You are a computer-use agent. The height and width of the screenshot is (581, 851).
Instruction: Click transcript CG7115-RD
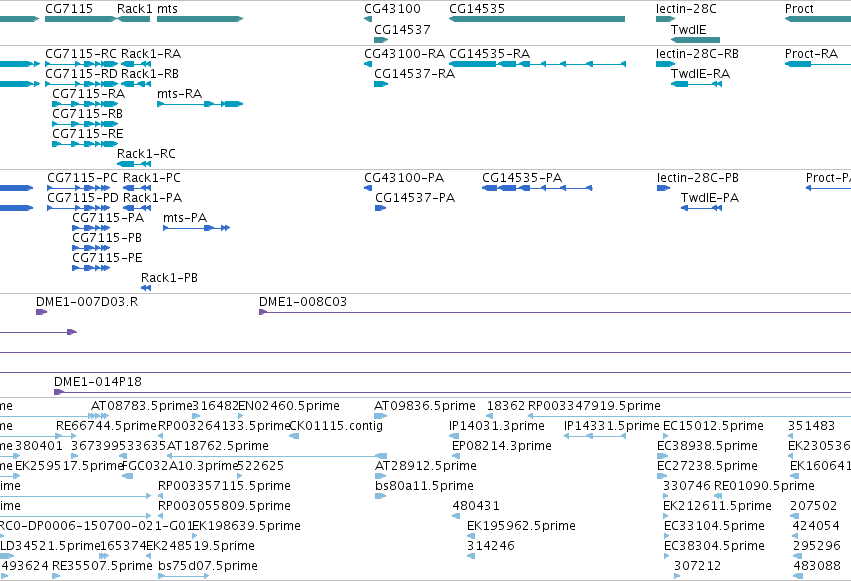click(81, 74)
